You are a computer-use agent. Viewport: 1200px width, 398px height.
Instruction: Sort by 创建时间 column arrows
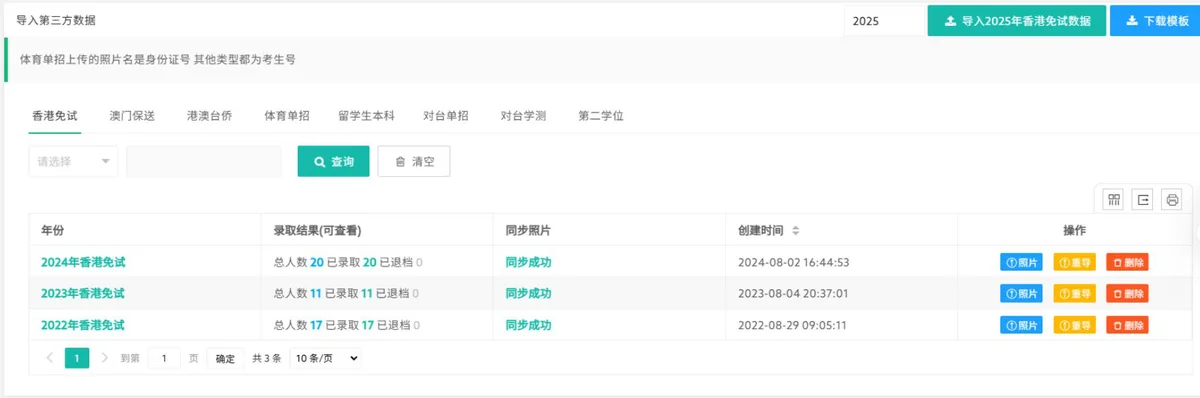pos(796,230)
